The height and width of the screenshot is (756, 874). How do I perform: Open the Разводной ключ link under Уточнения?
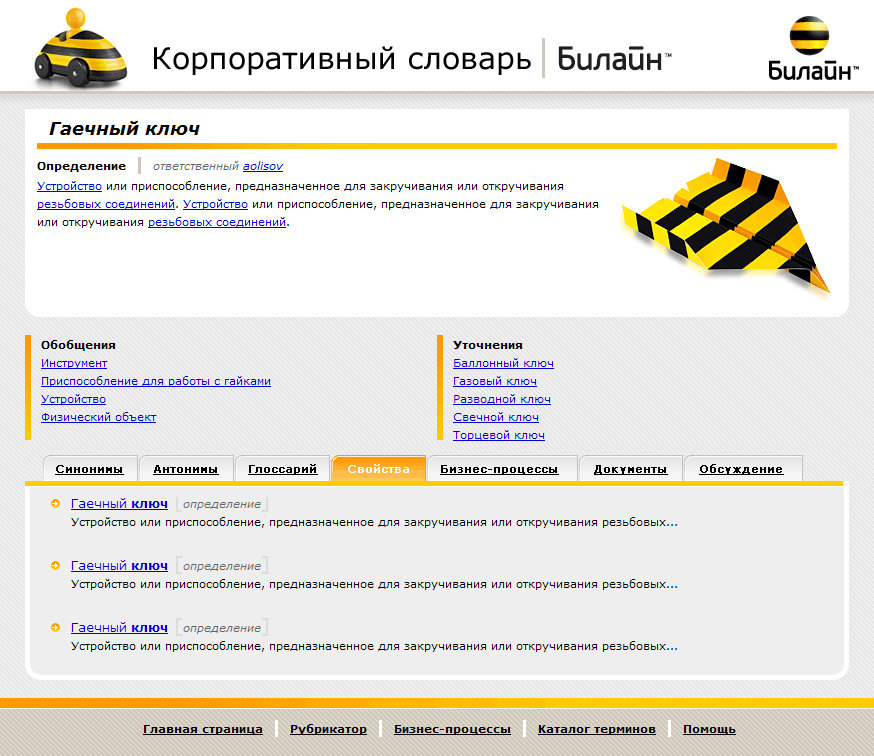(504, 399)
